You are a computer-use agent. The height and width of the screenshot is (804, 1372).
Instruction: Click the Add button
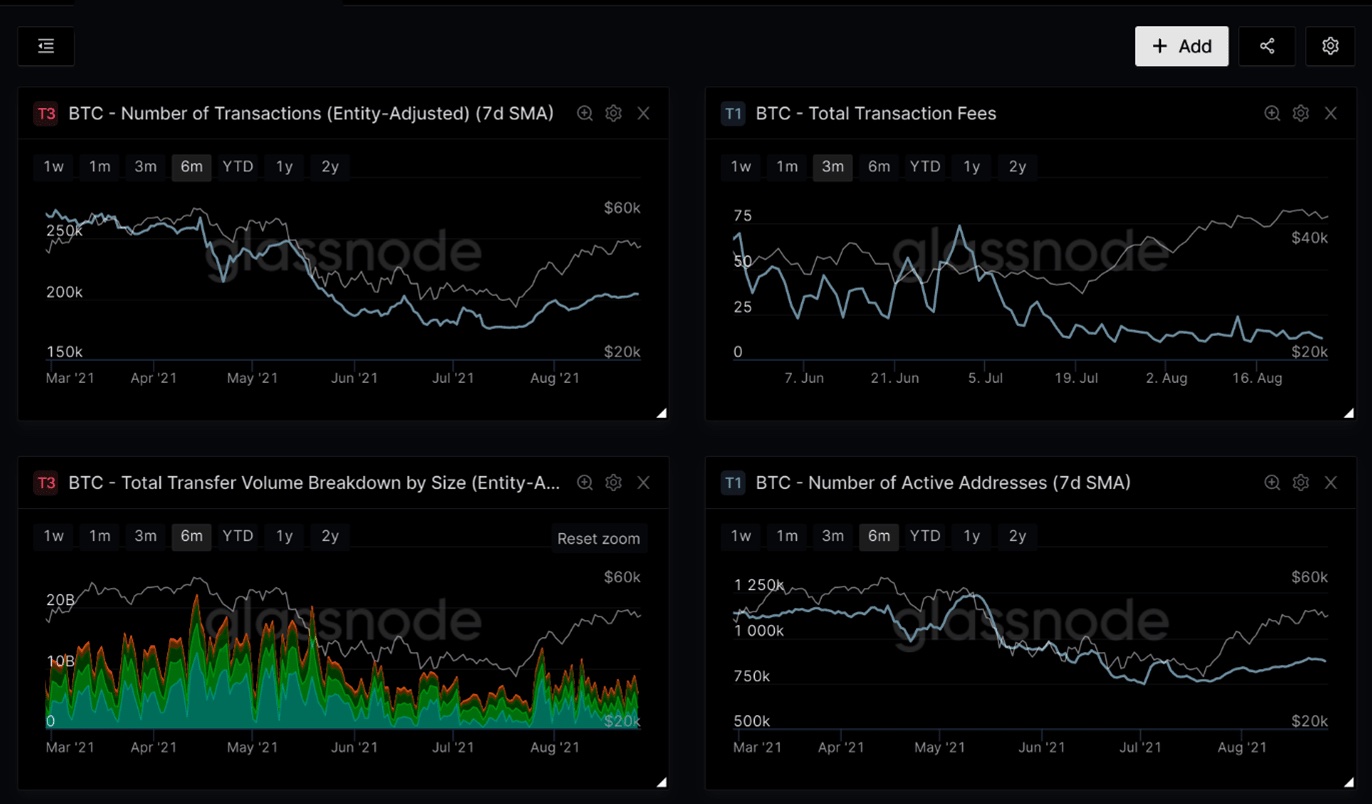click(1181, 46)
